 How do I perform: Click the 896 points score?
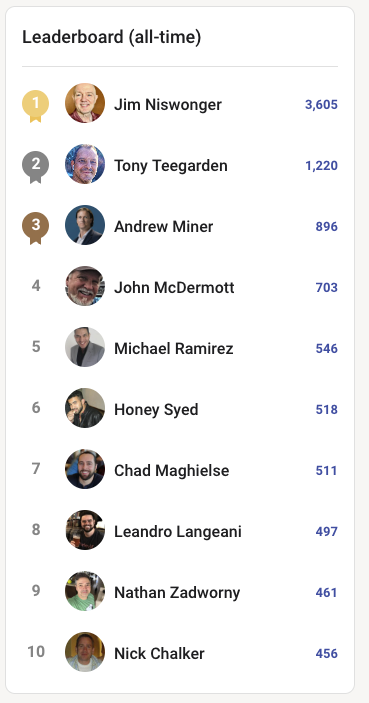[x=326, y=226]
